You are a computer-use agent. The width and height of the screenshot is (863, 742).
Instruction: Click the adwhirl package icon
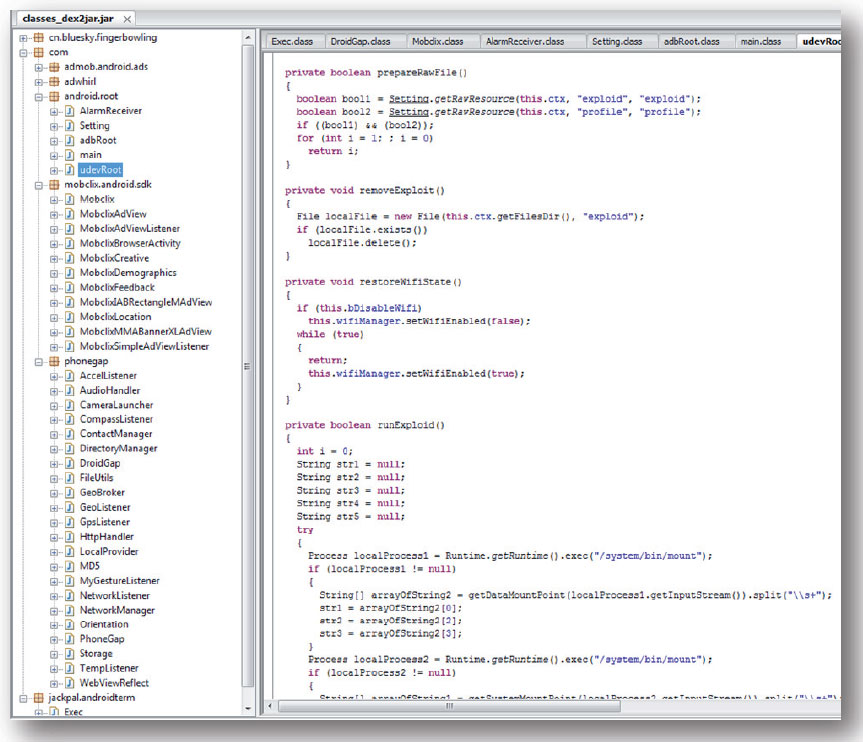(54, 81)
